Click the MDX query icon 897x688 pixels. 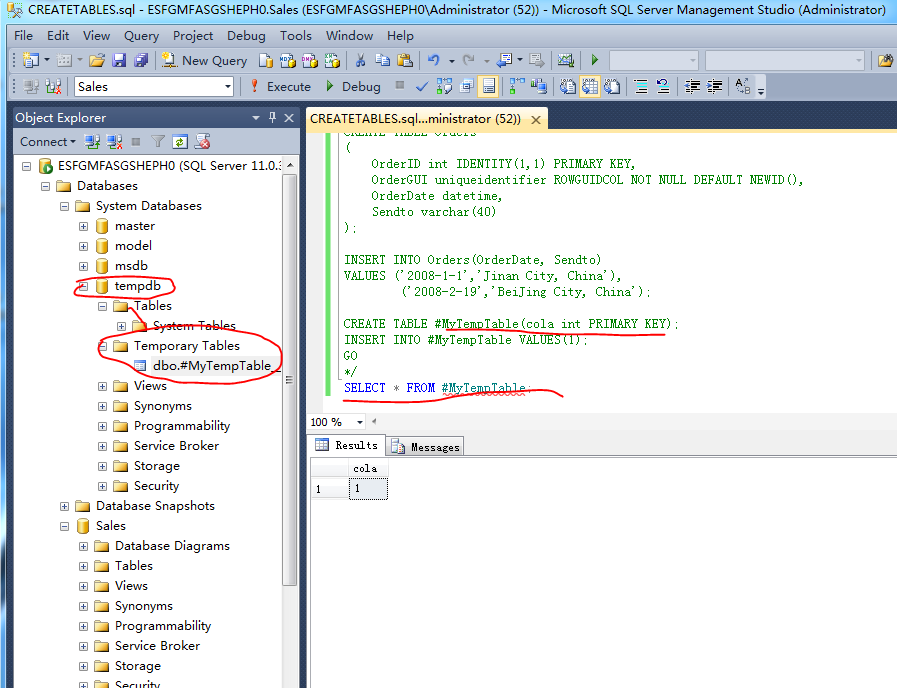288,60
